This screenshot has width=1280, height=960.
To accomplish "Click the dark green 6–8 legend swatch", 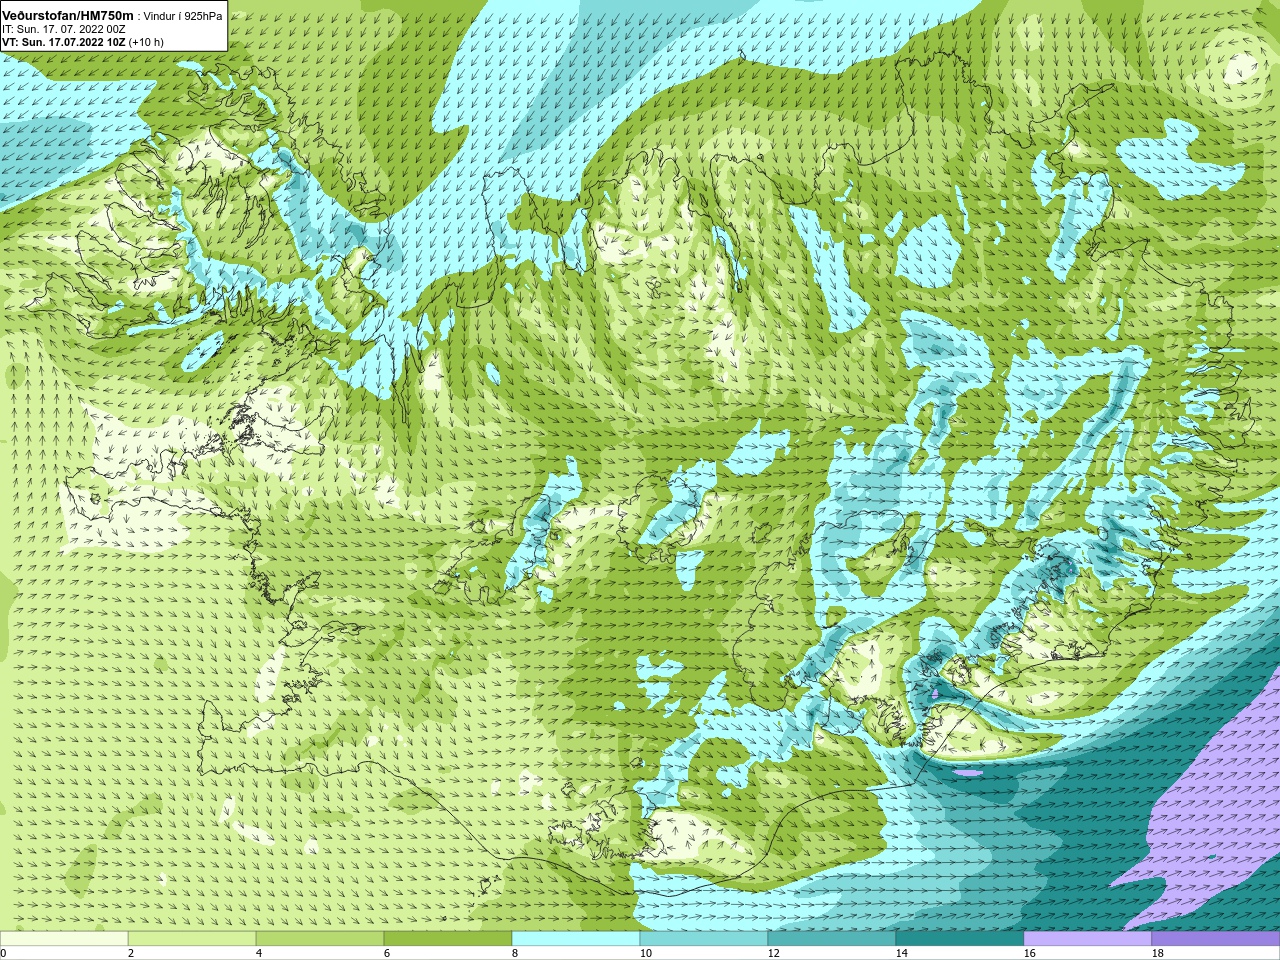I will click(x=448, y=939).
